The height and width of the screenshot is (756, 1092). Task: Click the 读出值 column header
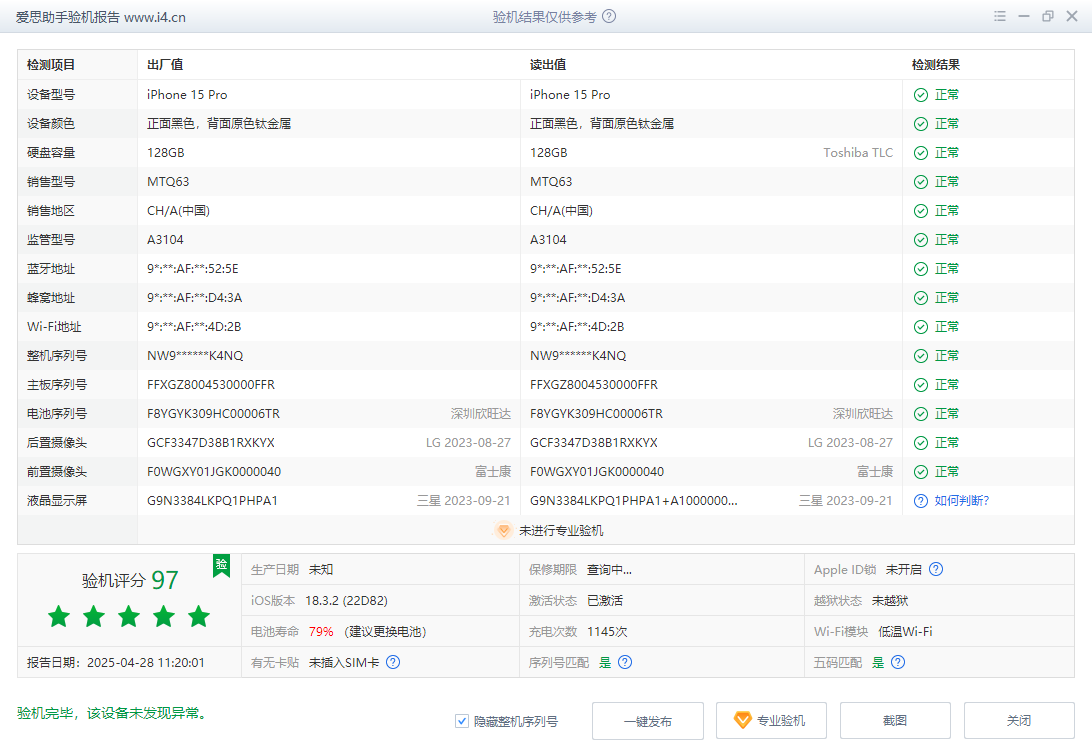(548, 65)
